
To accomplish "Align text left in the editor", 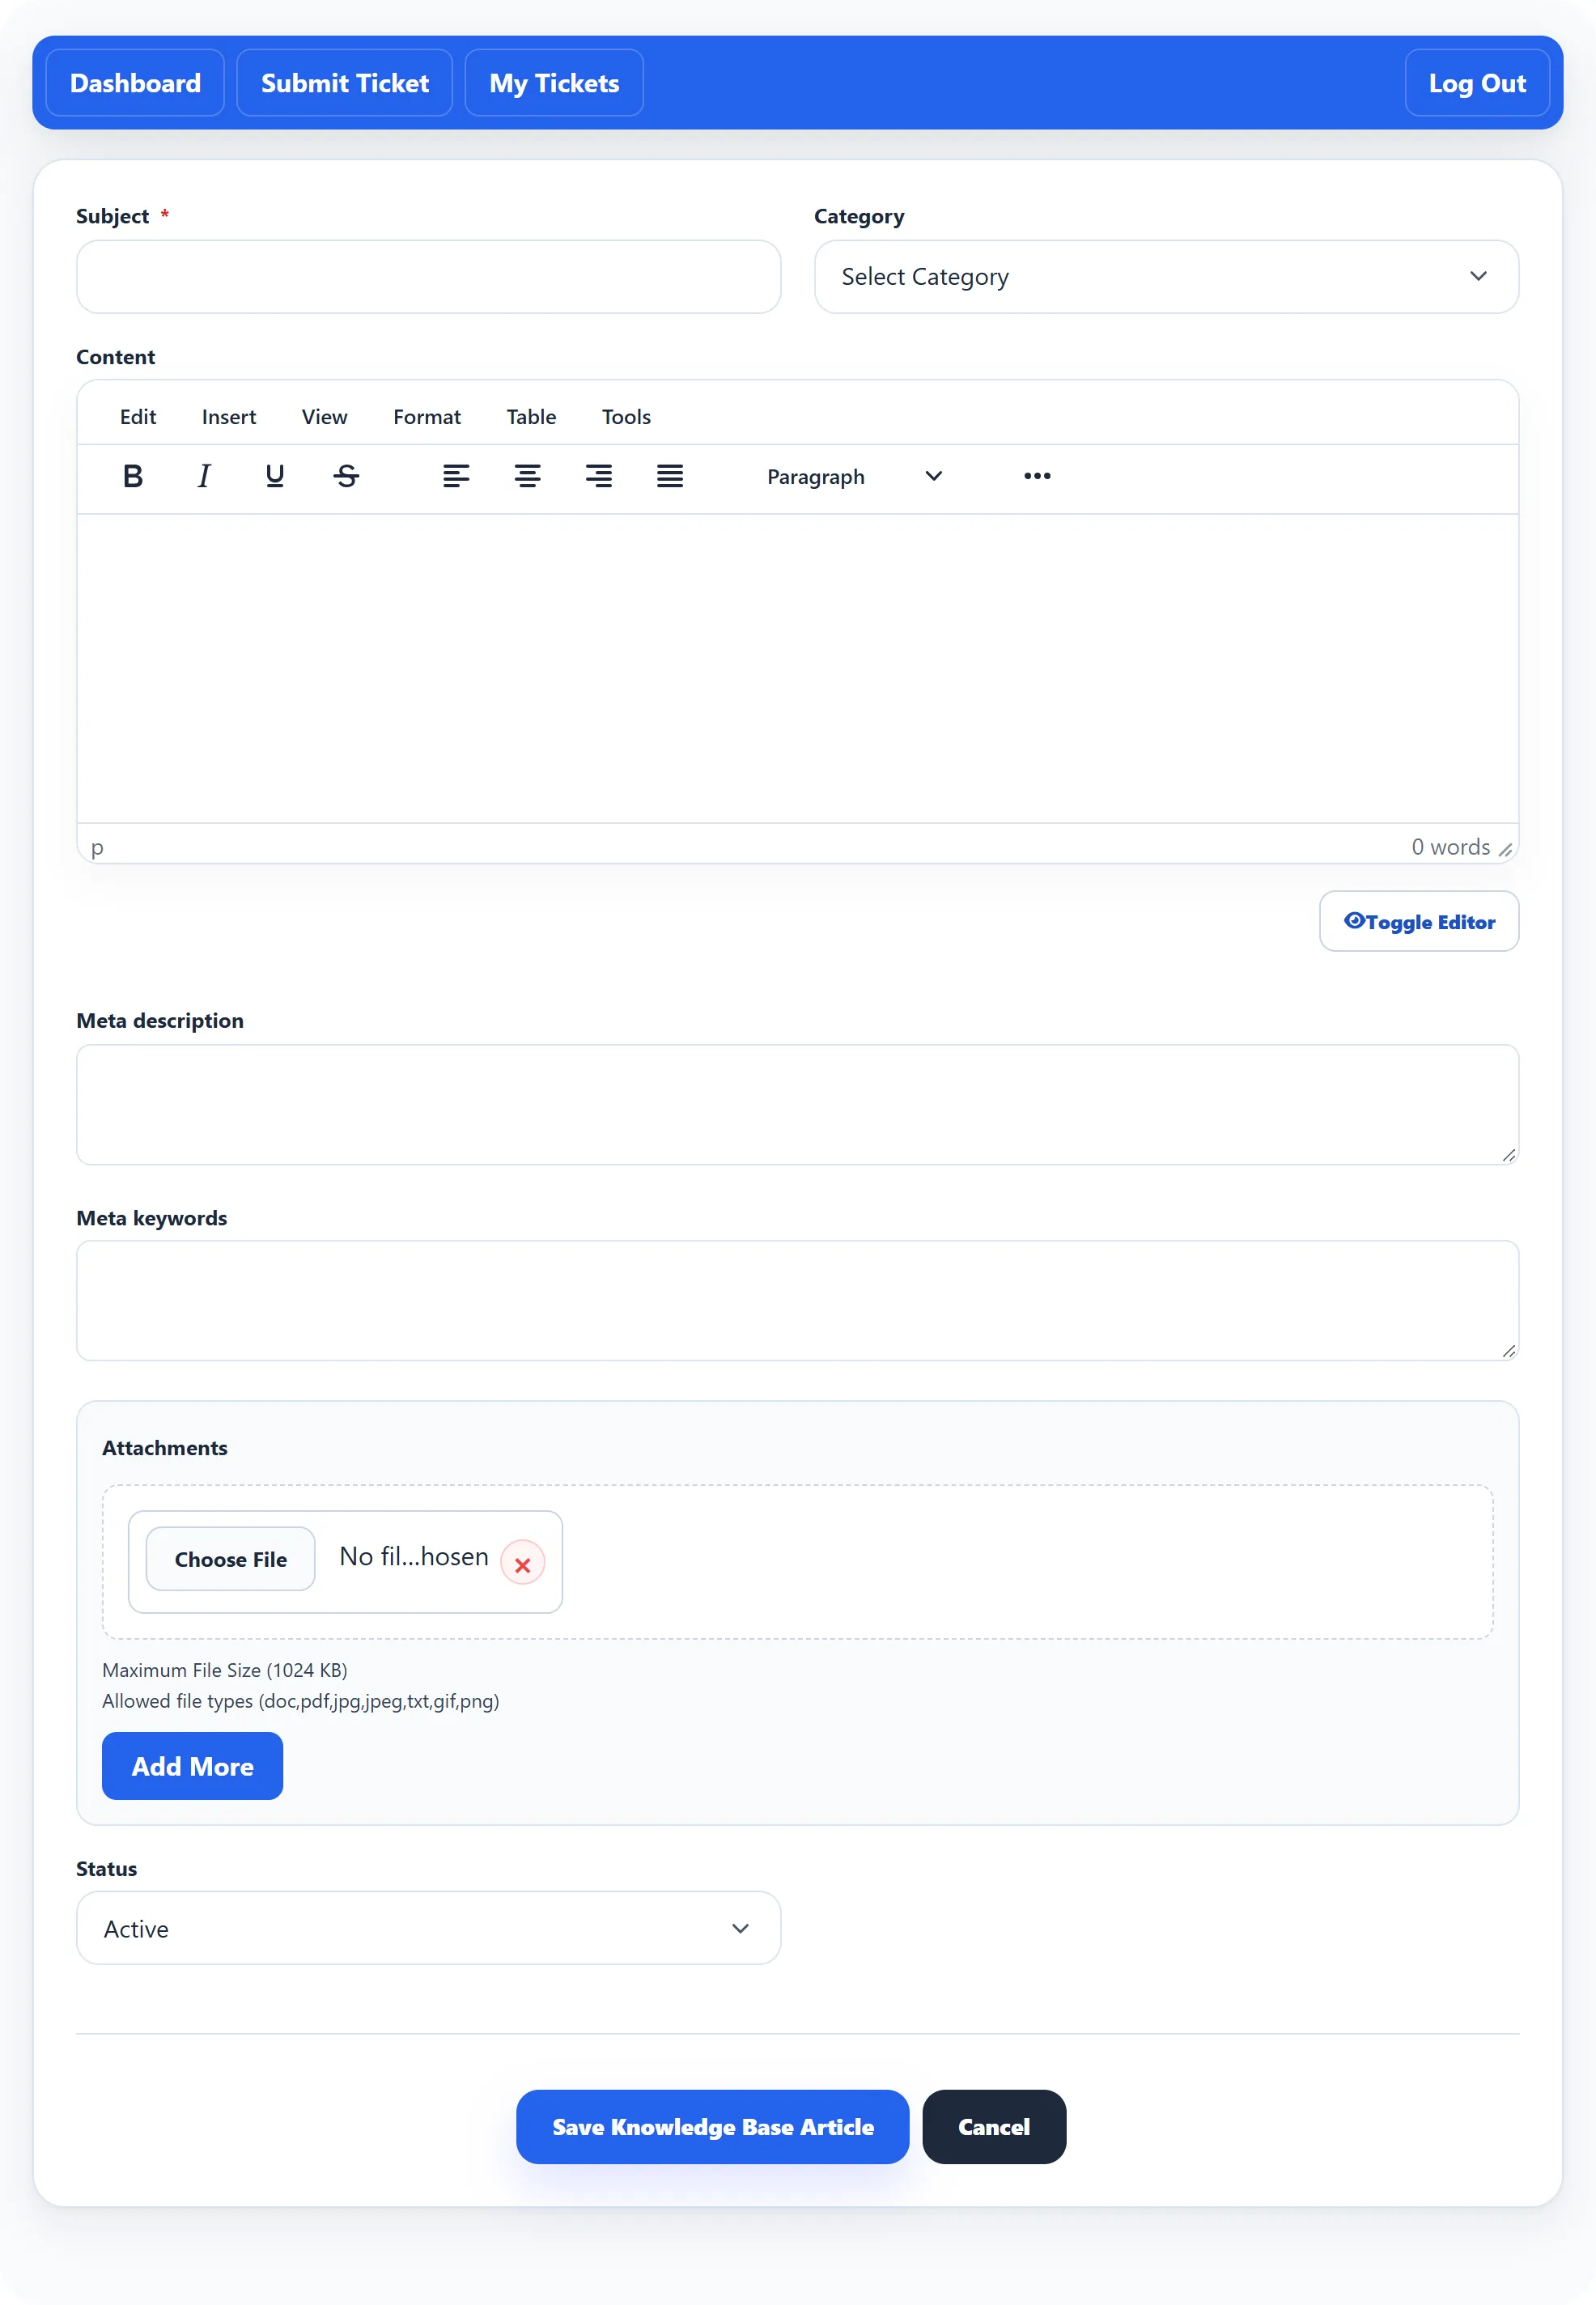I will coord(456,476).
